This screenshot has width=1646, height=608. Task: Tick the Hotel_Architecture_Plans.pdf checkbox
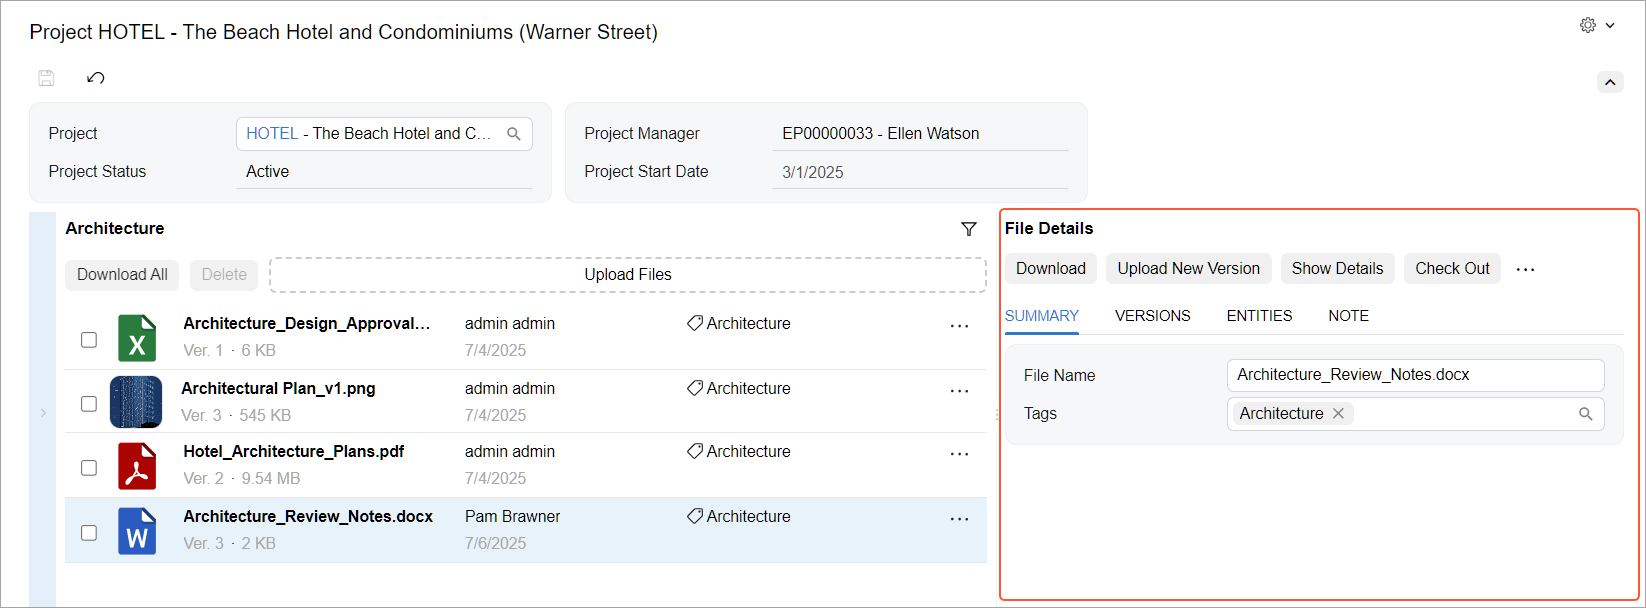[89, 468]
